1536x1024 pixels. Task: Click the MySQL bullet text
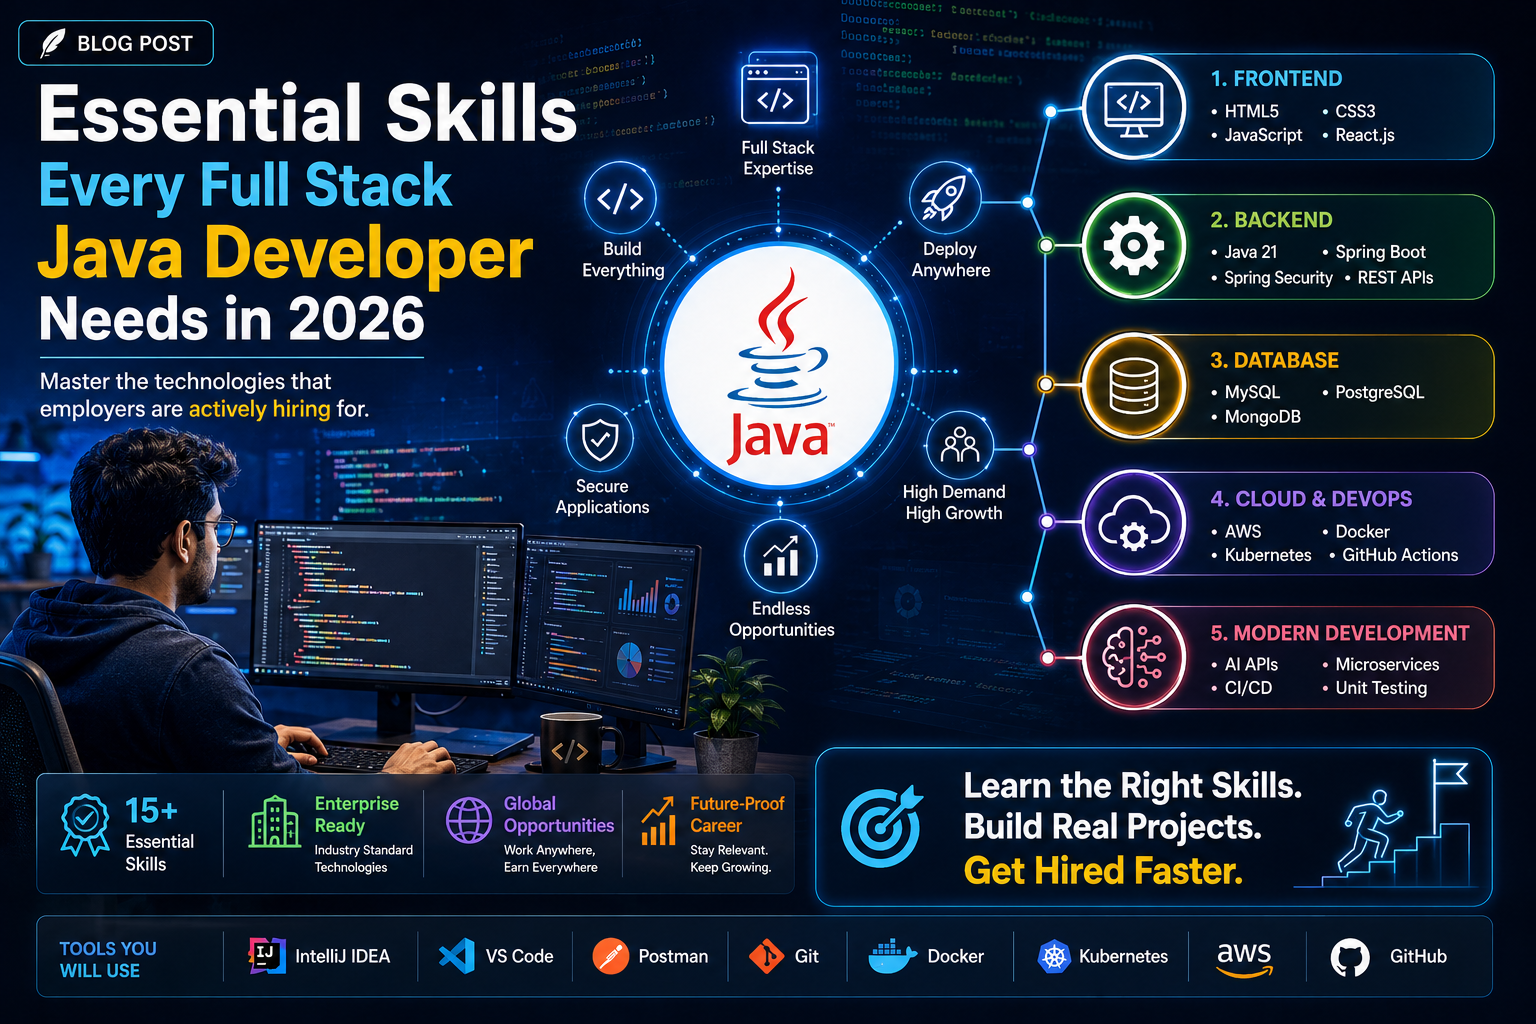point(1252,392)
